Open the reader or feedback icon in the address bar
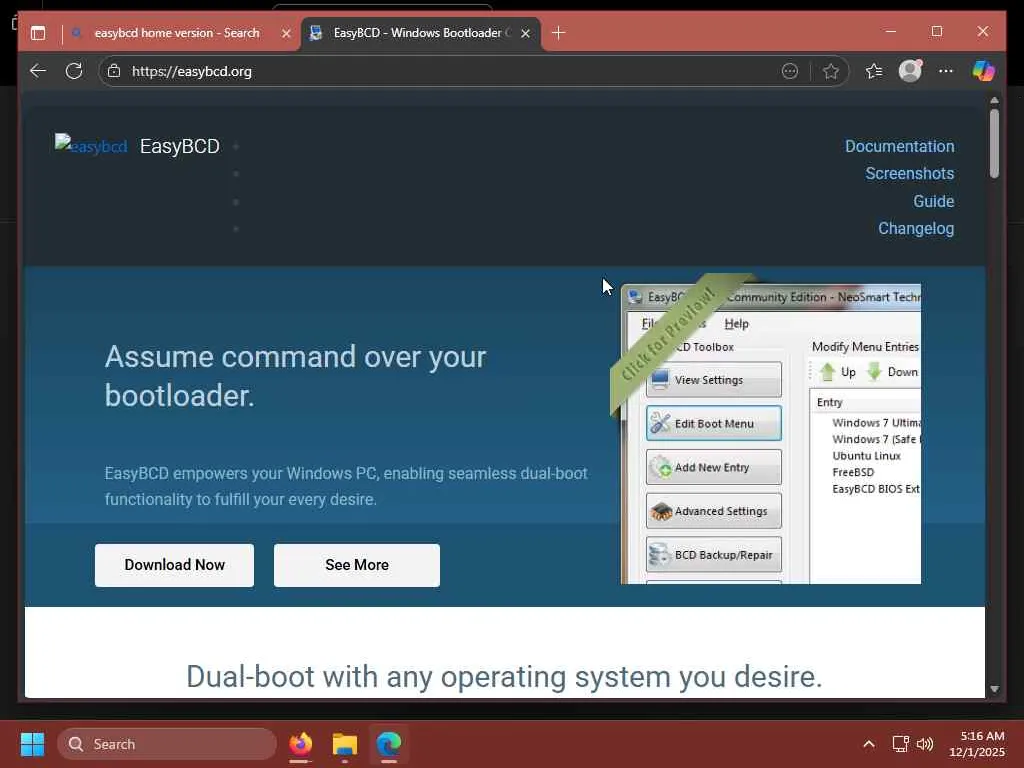The width and height of the screenshot is (1024, 768). (x=790, y=71)
